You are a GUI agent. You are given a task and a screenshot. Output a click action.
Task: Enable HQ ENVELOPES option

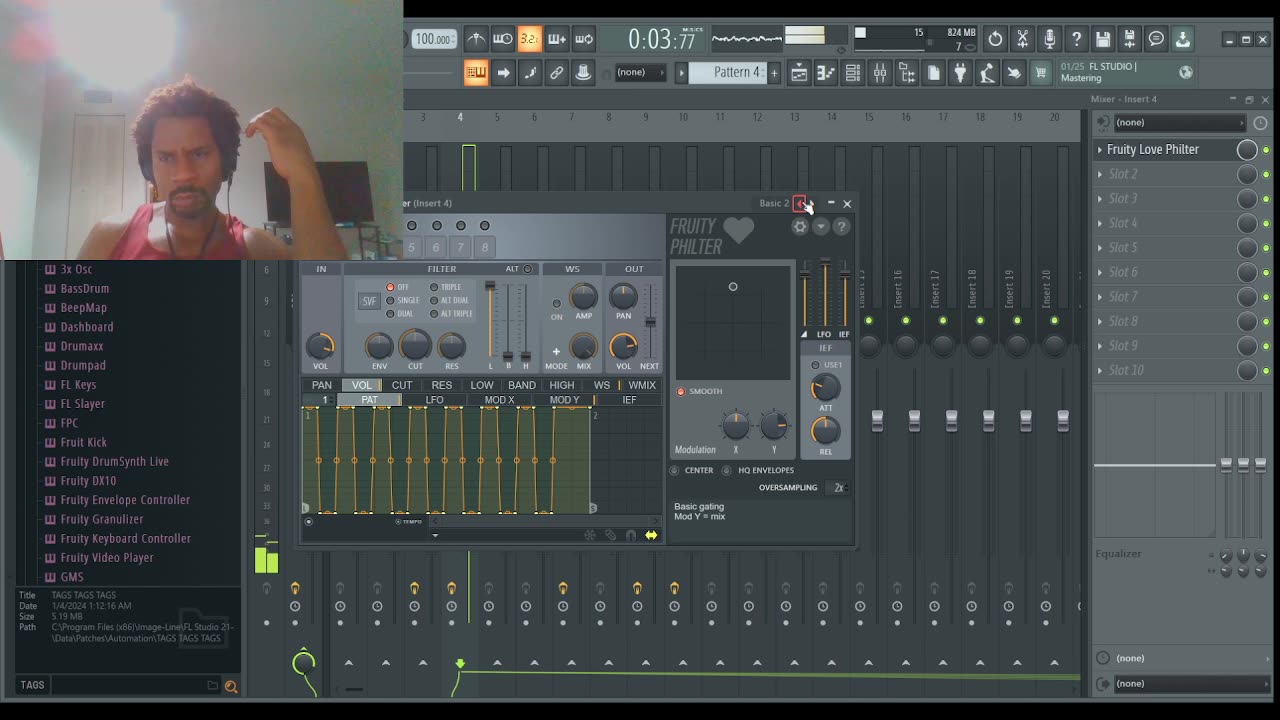(x=728, y=470)
